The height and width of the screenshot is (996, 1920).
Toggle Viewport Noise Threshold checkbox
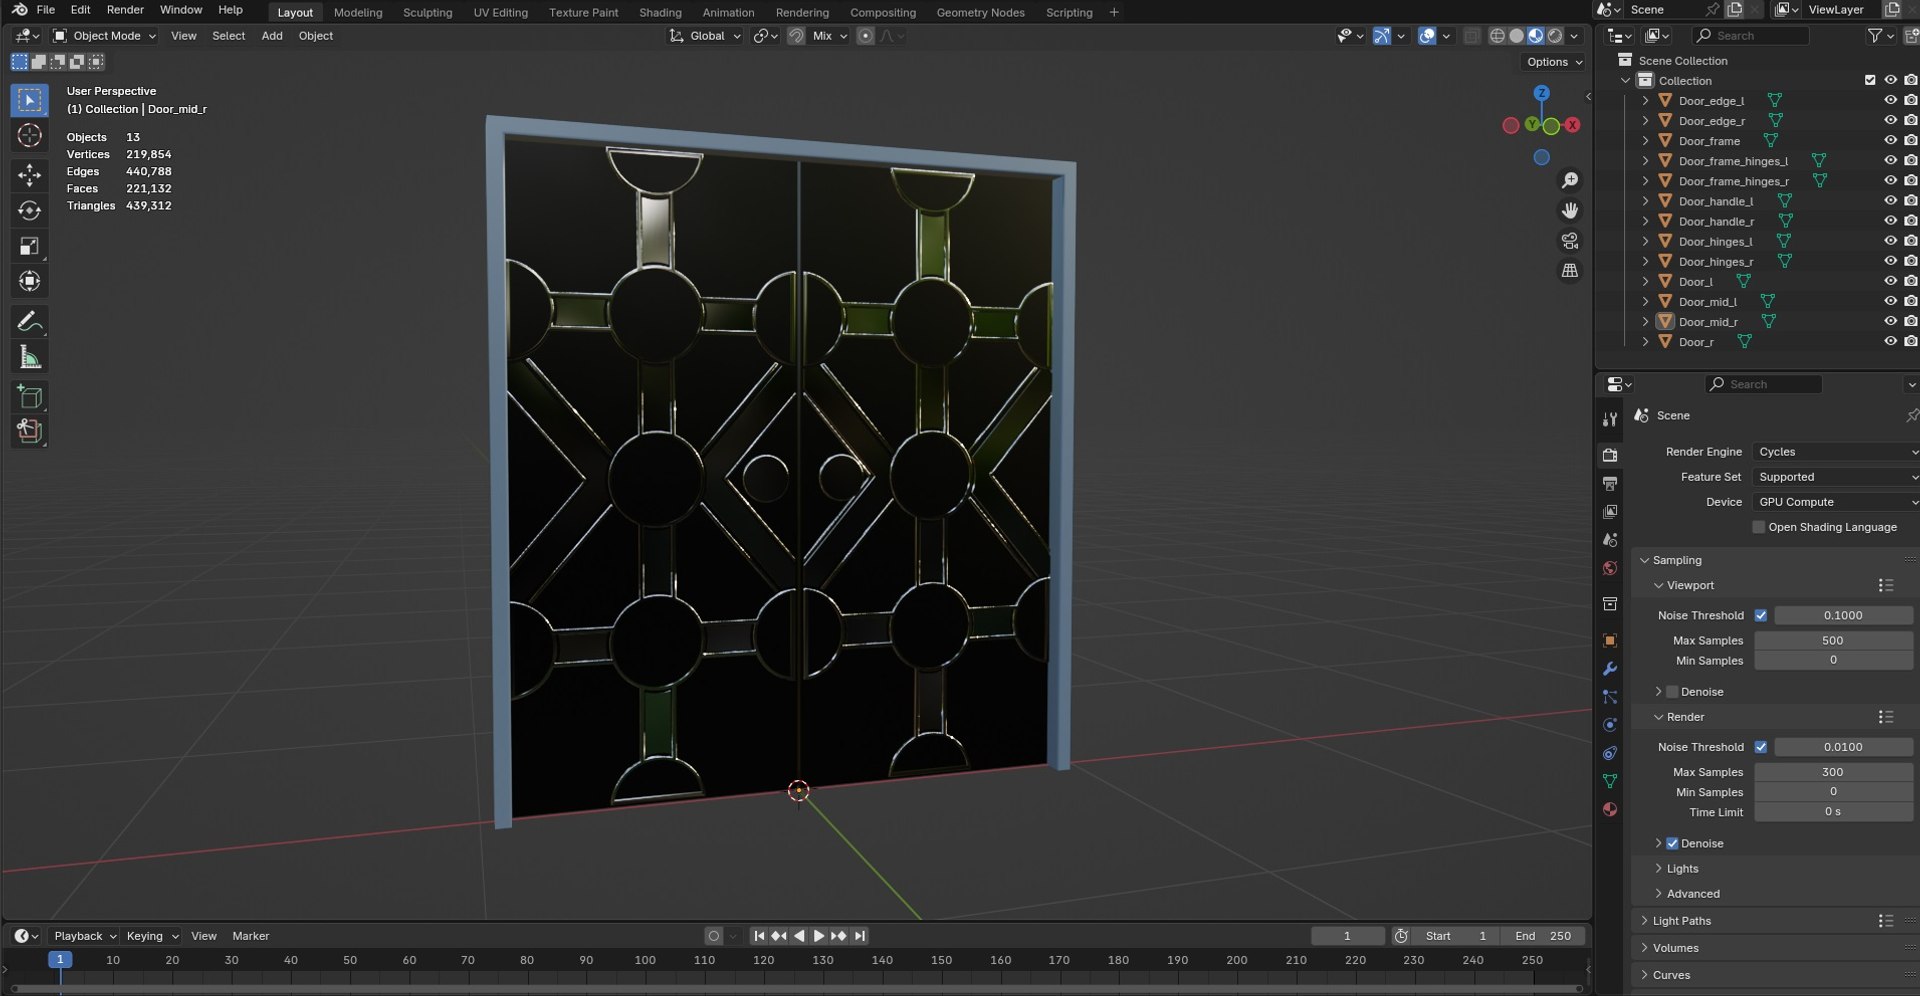[x=1761, y=615]
